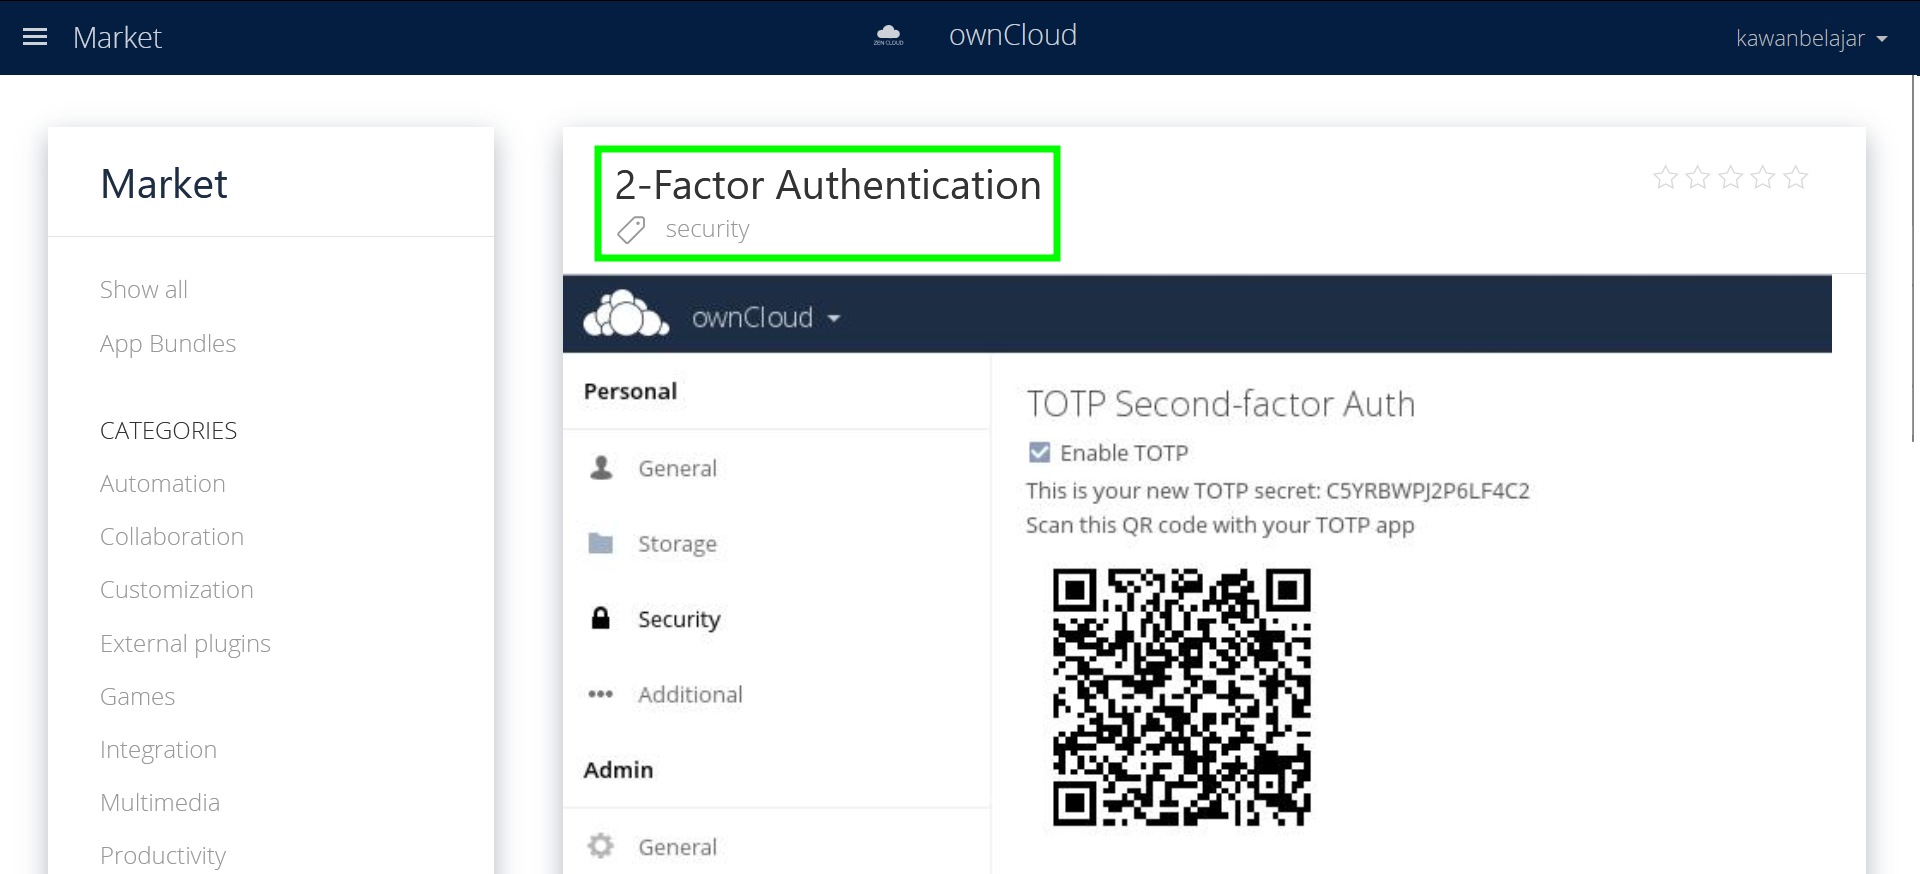
Task: Click the Security padlock icon
Action: [x=601, y=618]
